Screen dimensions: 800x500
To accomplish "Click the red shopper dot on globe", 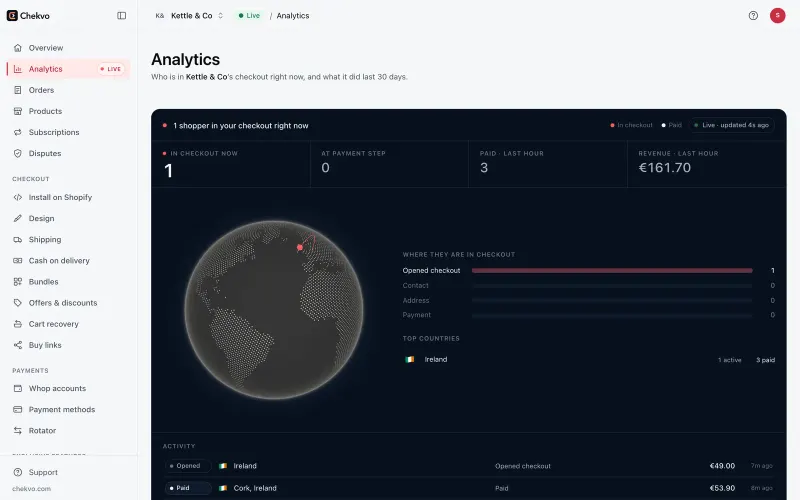I will coord(300,247).
